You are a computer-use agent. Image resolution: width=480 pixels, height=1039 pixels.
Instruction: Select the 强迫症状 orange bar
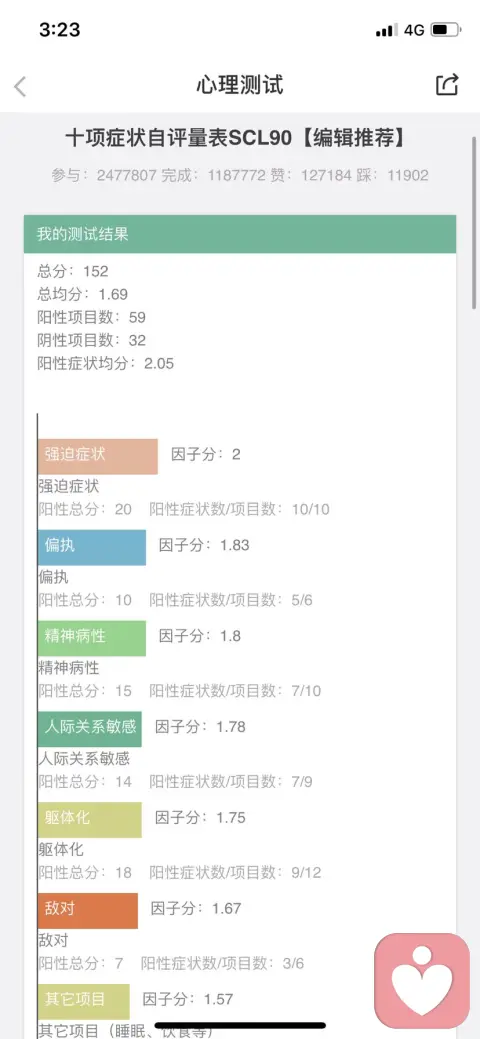coord(98,456)
